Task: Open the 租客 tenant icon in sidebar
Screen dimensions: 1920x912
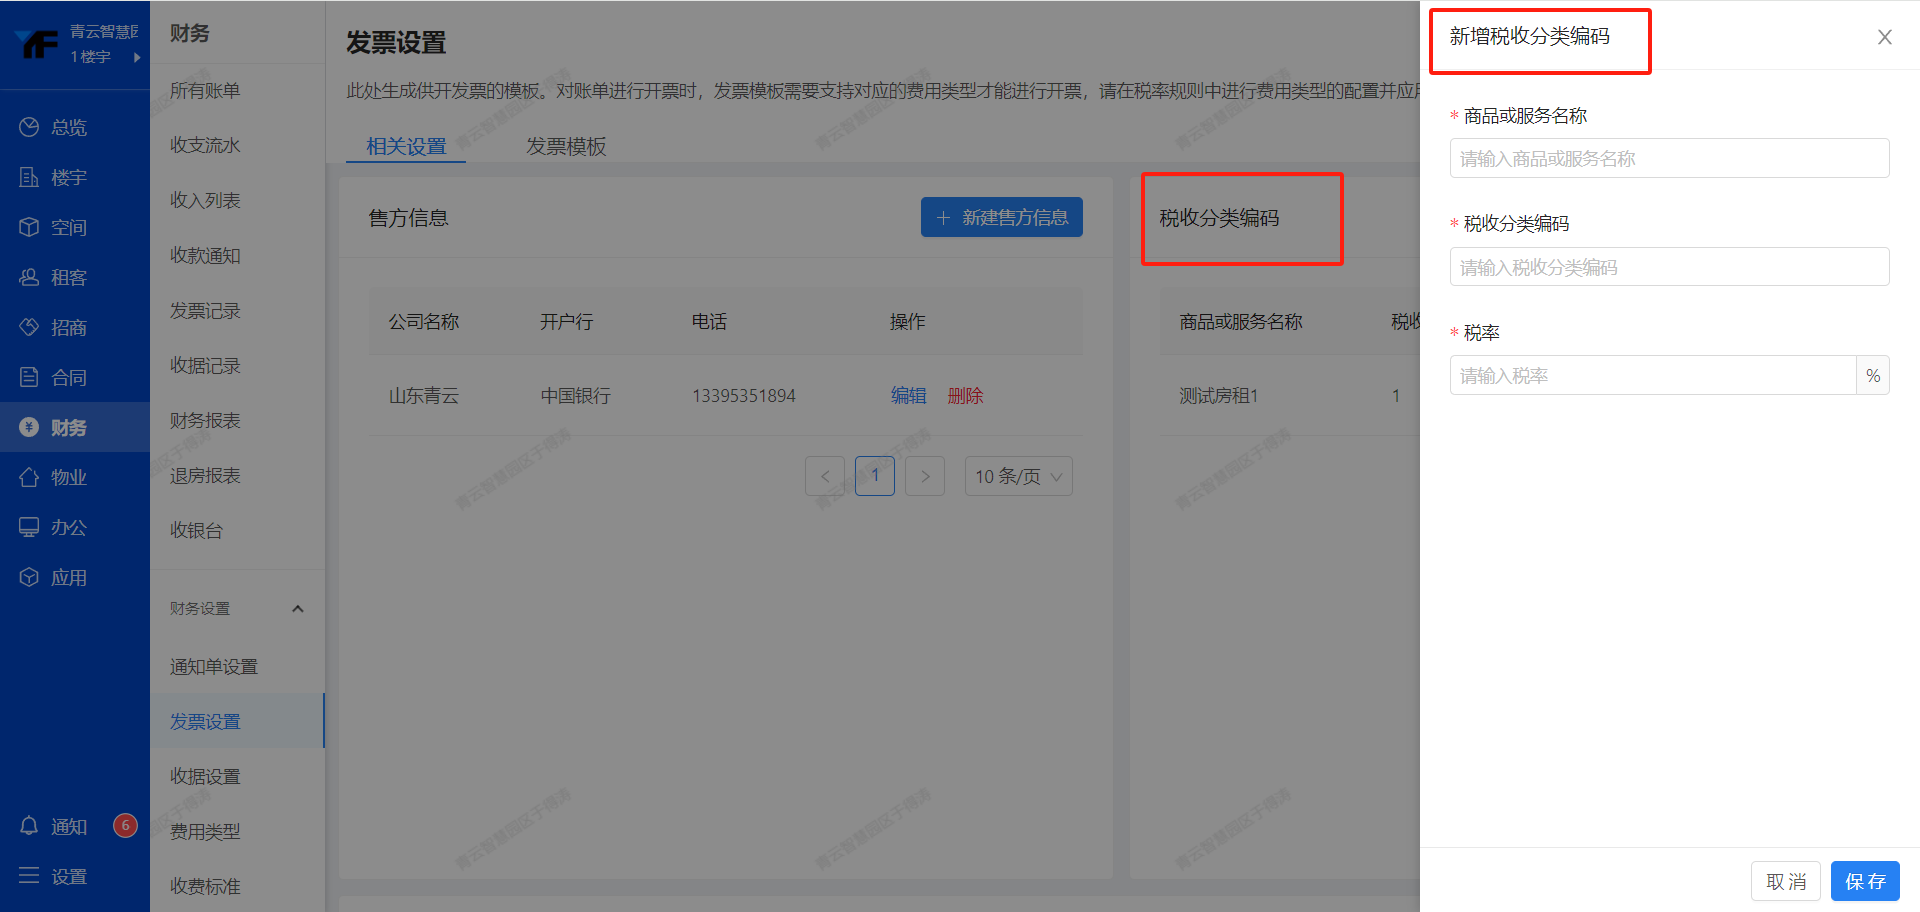Action: point(29,277)
